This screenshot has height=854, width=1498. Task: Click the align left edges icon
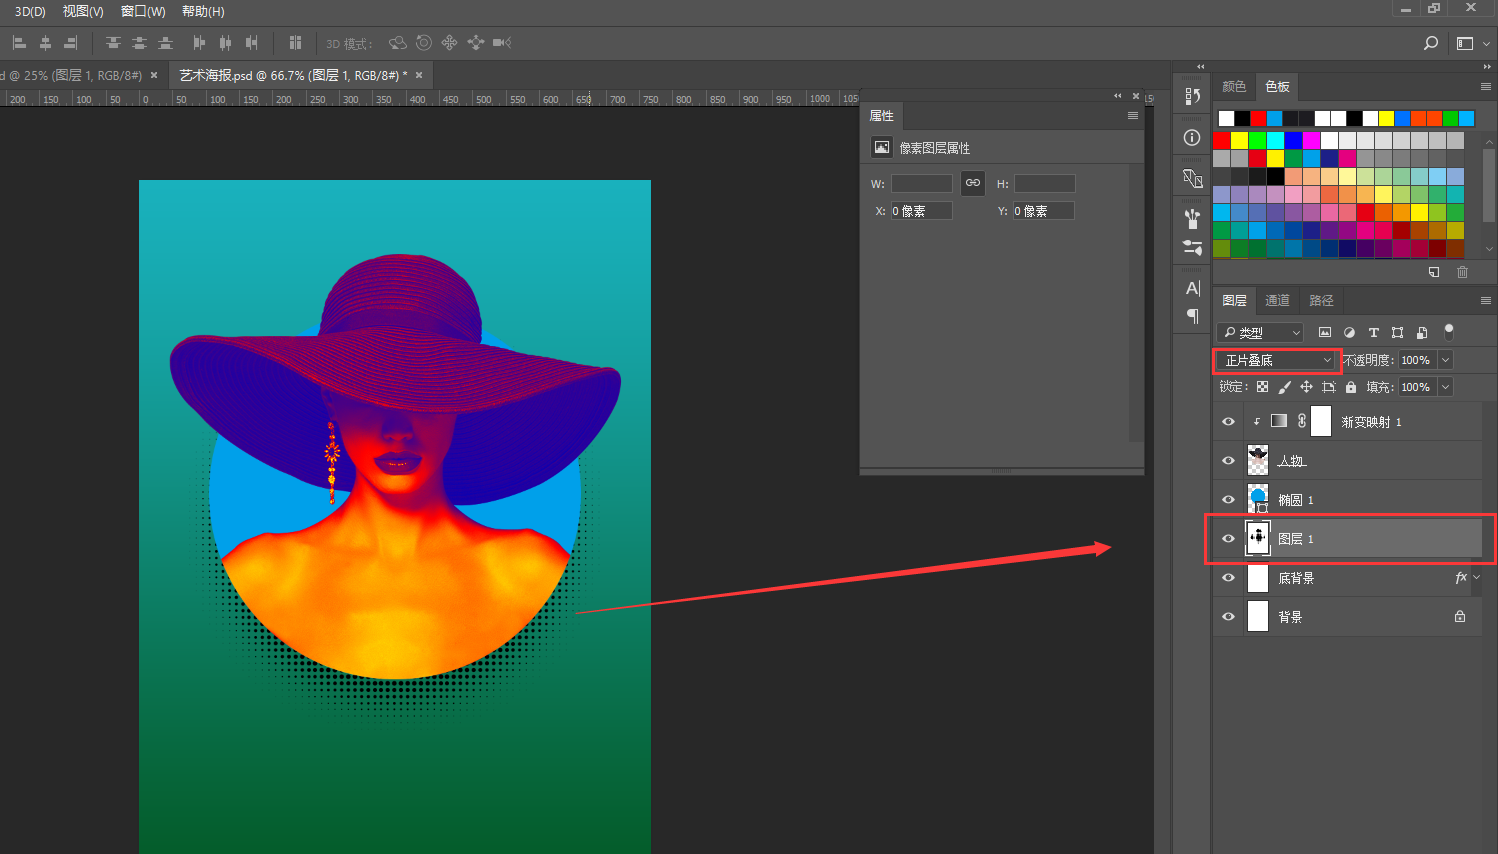pyautogui.click(x=19, y=43)
